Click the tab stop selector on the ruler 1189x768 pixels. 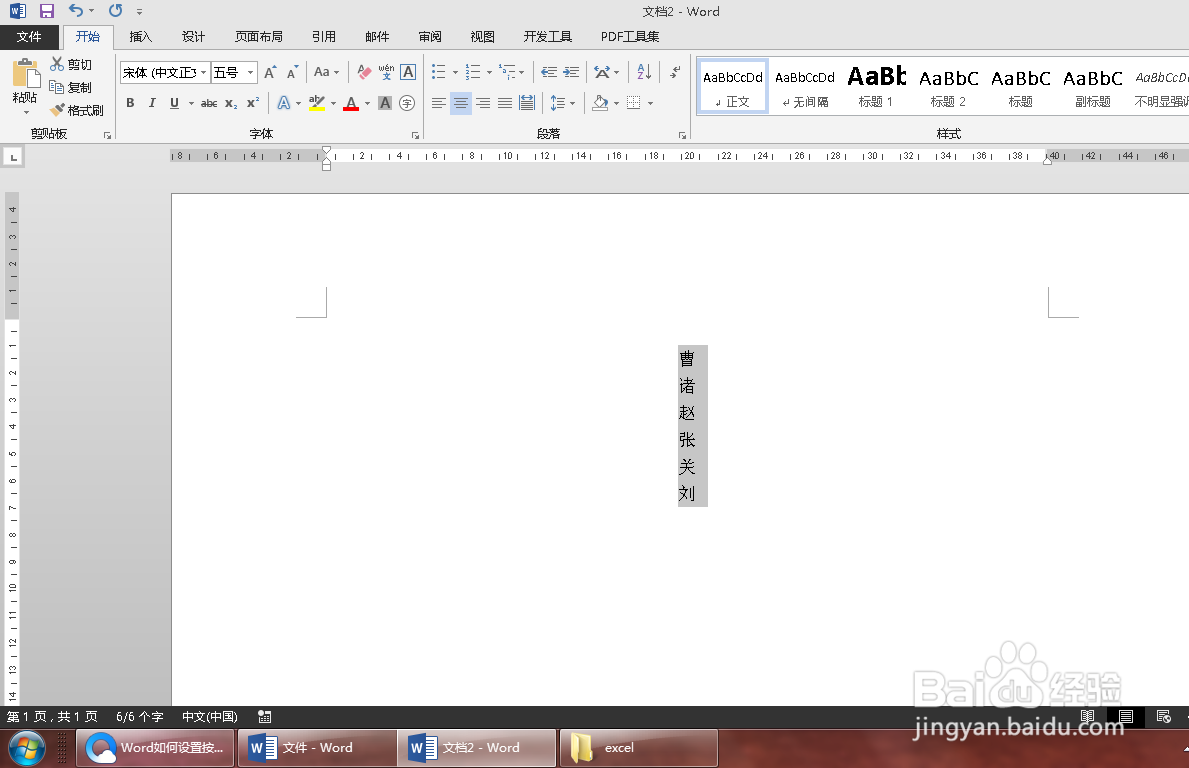pos(13,157)
